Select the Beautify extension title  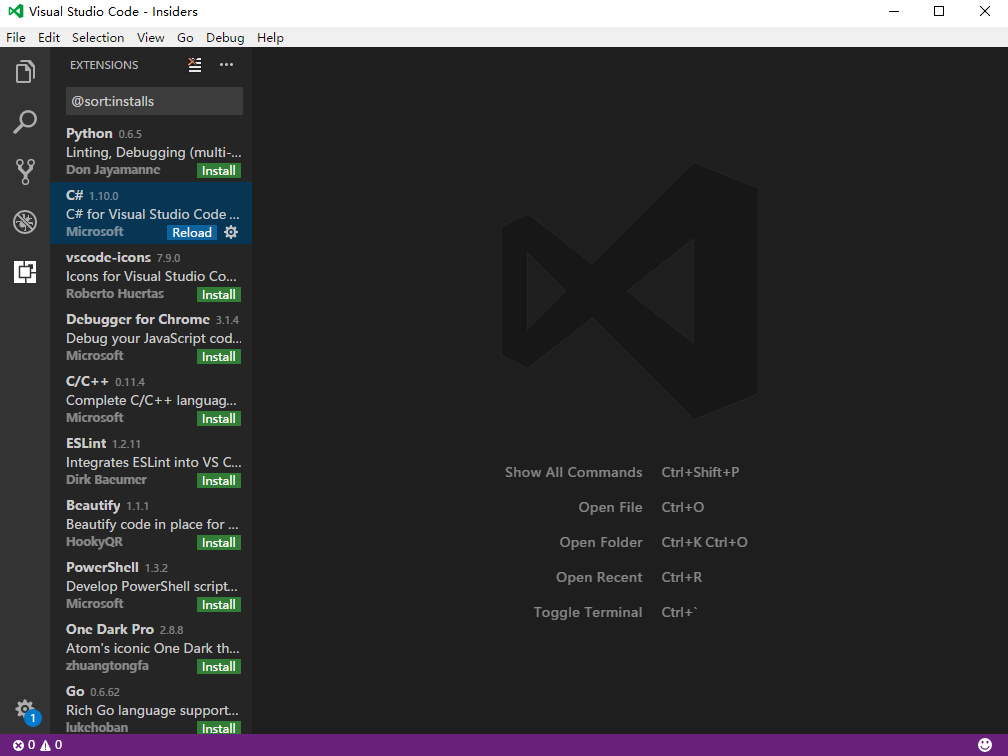tap(93, 505)
